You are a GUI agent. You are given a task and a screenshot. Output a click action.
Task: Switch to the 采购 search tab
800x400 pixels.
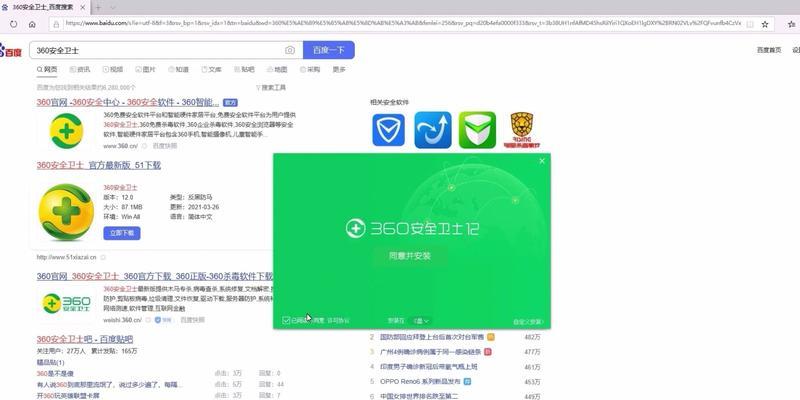tap(310, 69)
